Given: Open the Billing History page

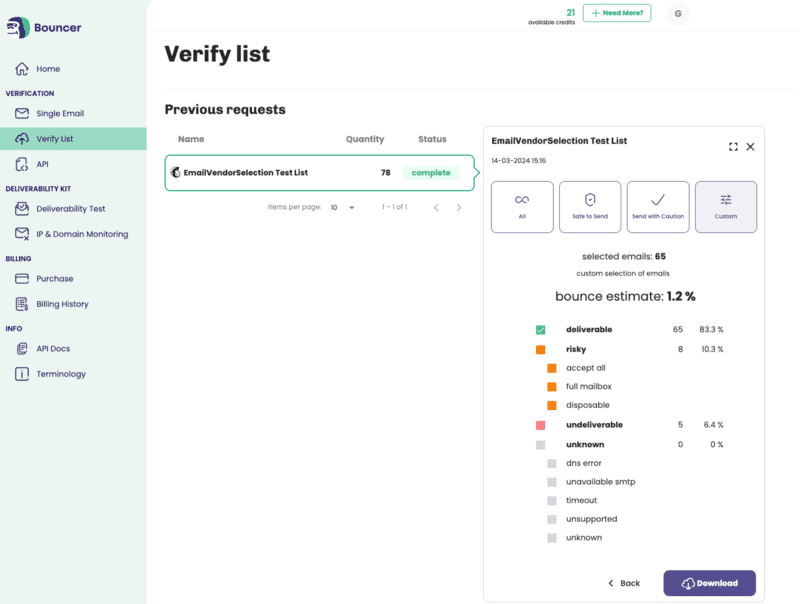Looking at the screenshot, I should 62,304.
